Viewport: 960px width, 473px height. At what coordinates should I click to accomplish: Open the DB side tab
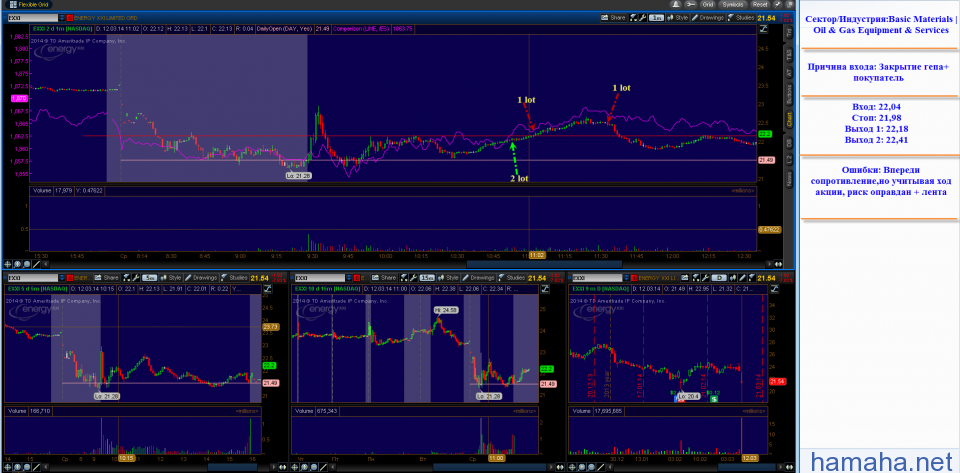789,142
